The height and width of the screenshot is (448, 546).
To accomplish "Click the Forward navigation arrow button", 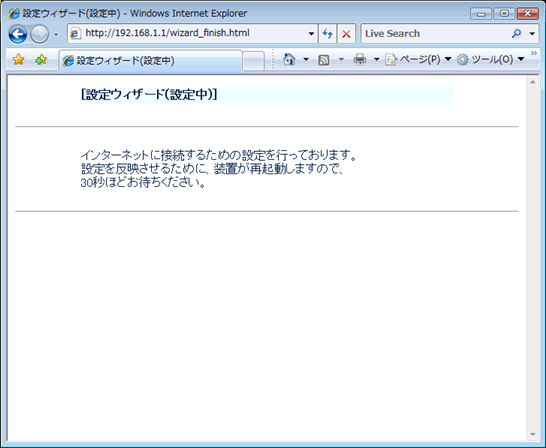I will tap(39, 34).
